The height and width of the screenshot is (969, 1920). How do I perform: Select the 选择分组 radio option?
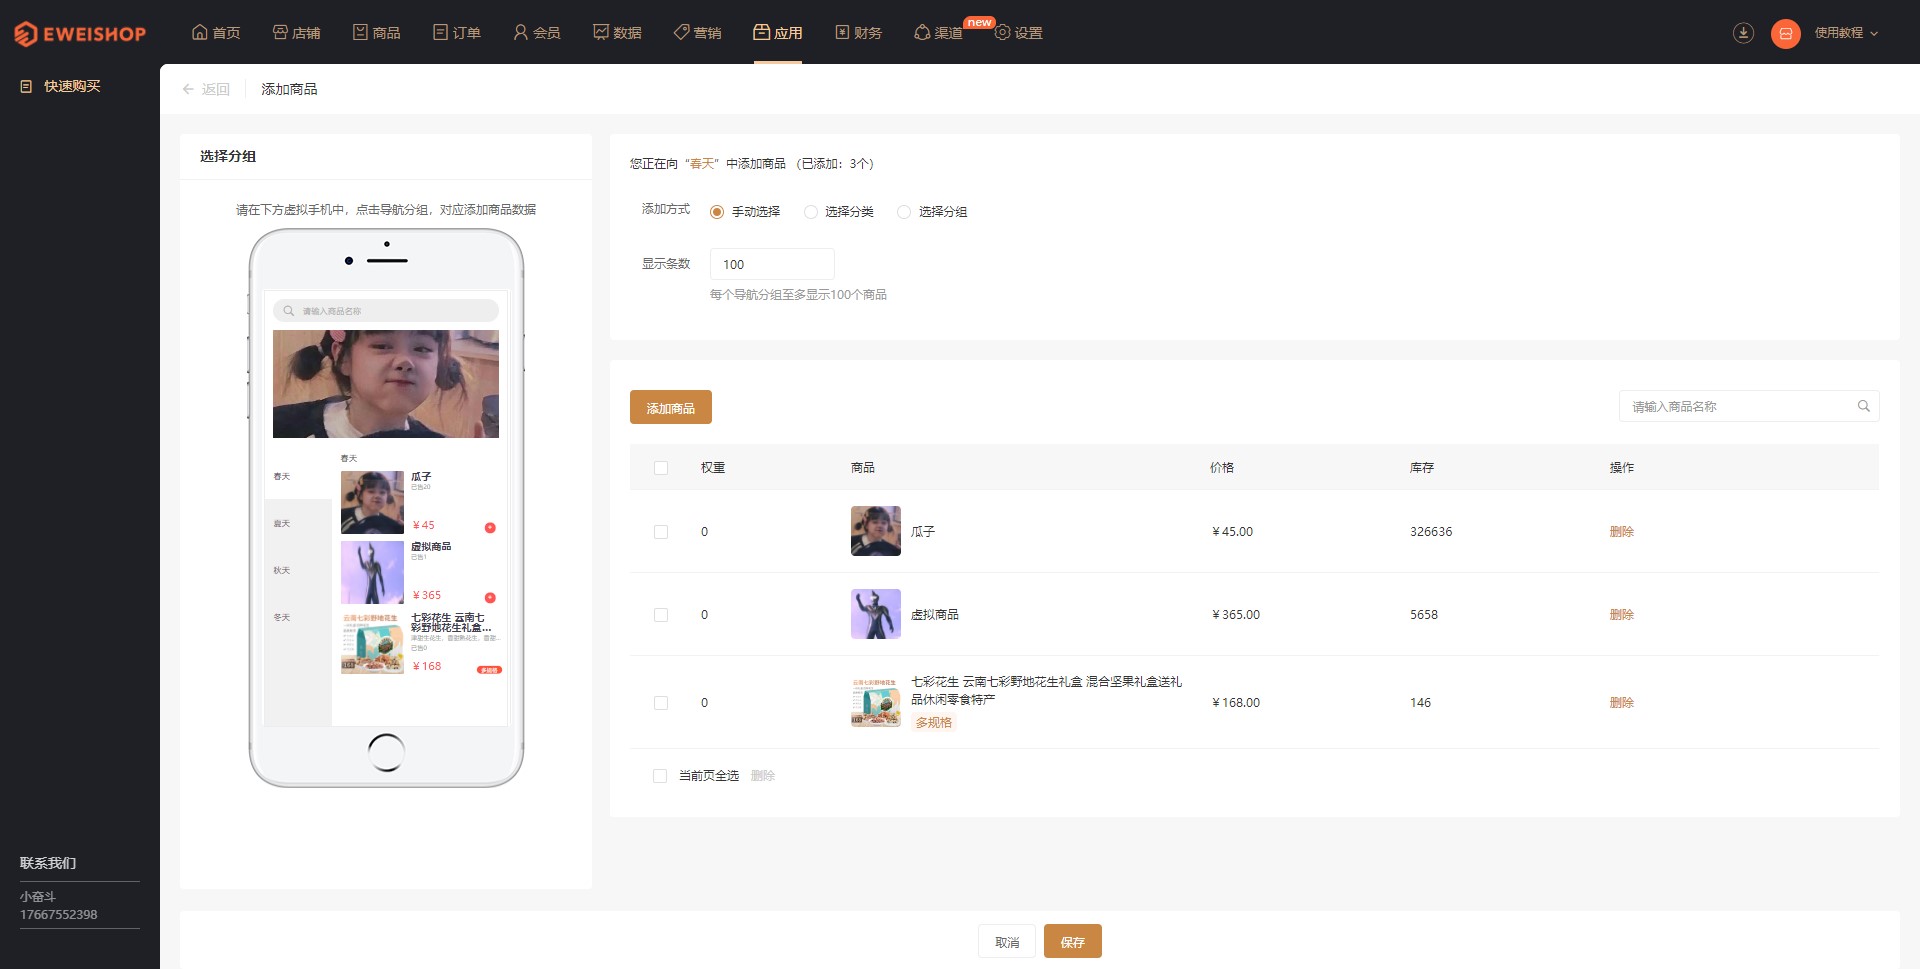point(932,212)
